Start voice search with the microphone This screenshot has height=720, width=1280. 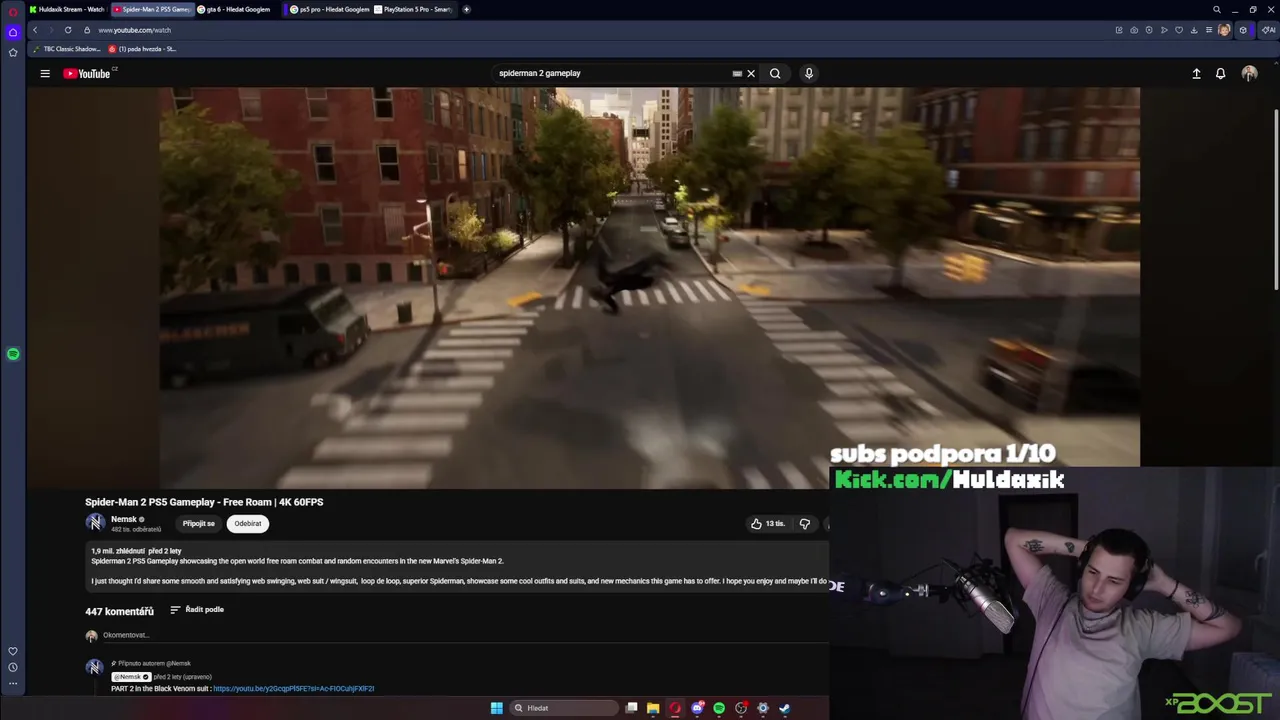tap(809, 73)
